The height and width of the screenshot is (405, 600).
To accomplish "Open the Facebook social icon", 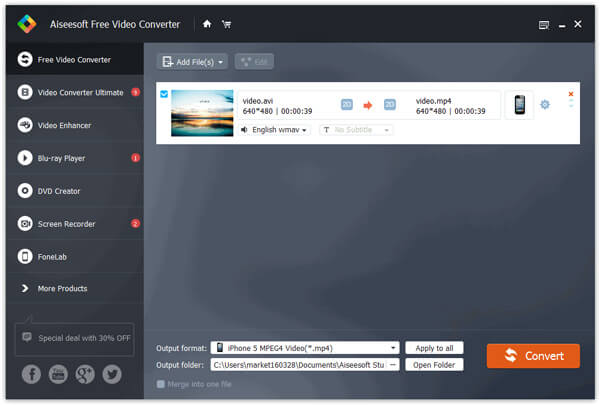I will pyautogui.click(x=30, y=374).
